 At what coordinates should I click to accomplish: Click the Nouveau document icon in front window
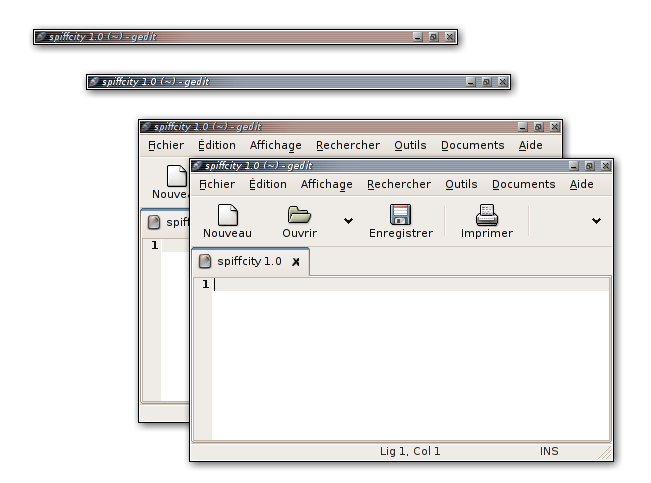click(228, 215)
